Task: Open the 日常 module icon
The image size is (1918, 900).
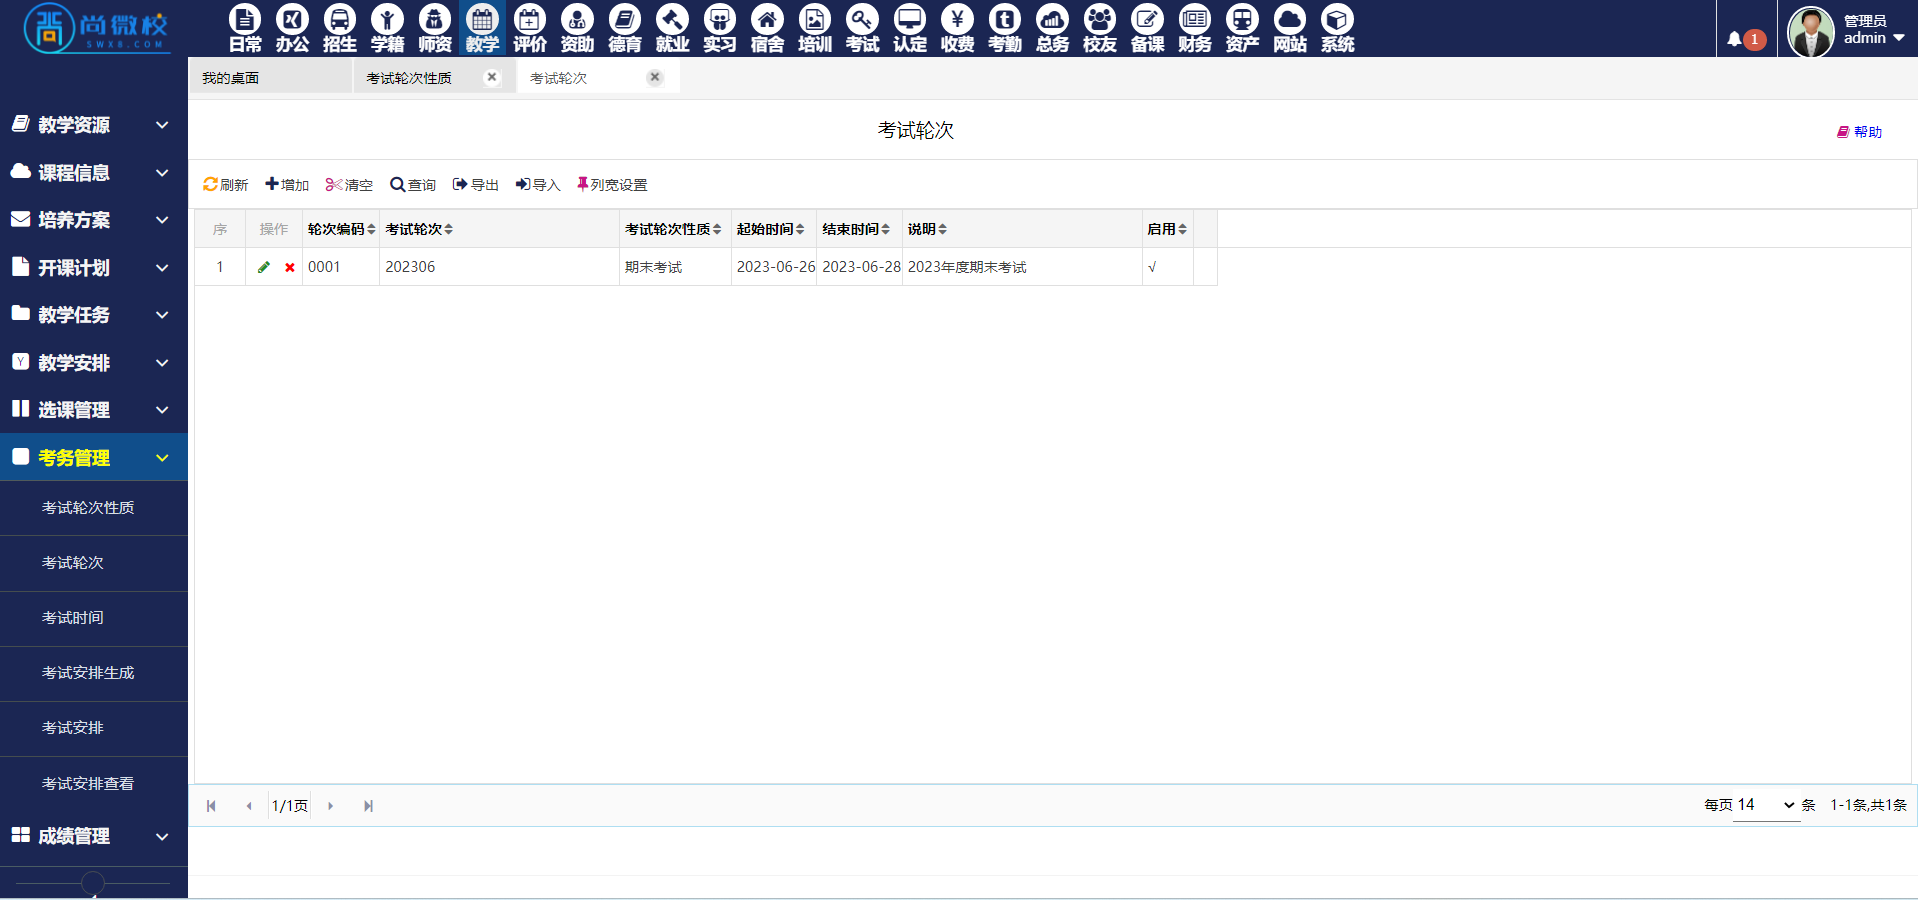Action: pos(245,28)
